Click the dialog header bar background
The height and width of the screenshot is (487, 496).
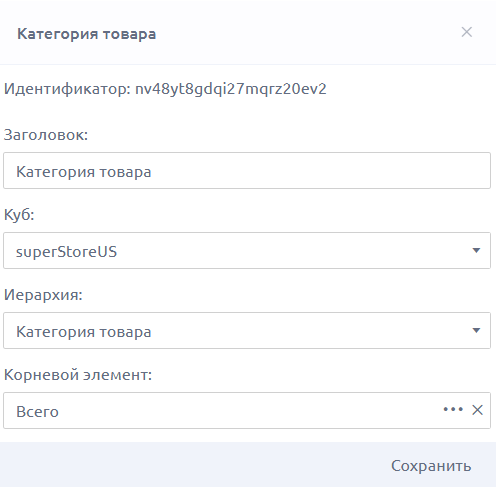point(300,33)
